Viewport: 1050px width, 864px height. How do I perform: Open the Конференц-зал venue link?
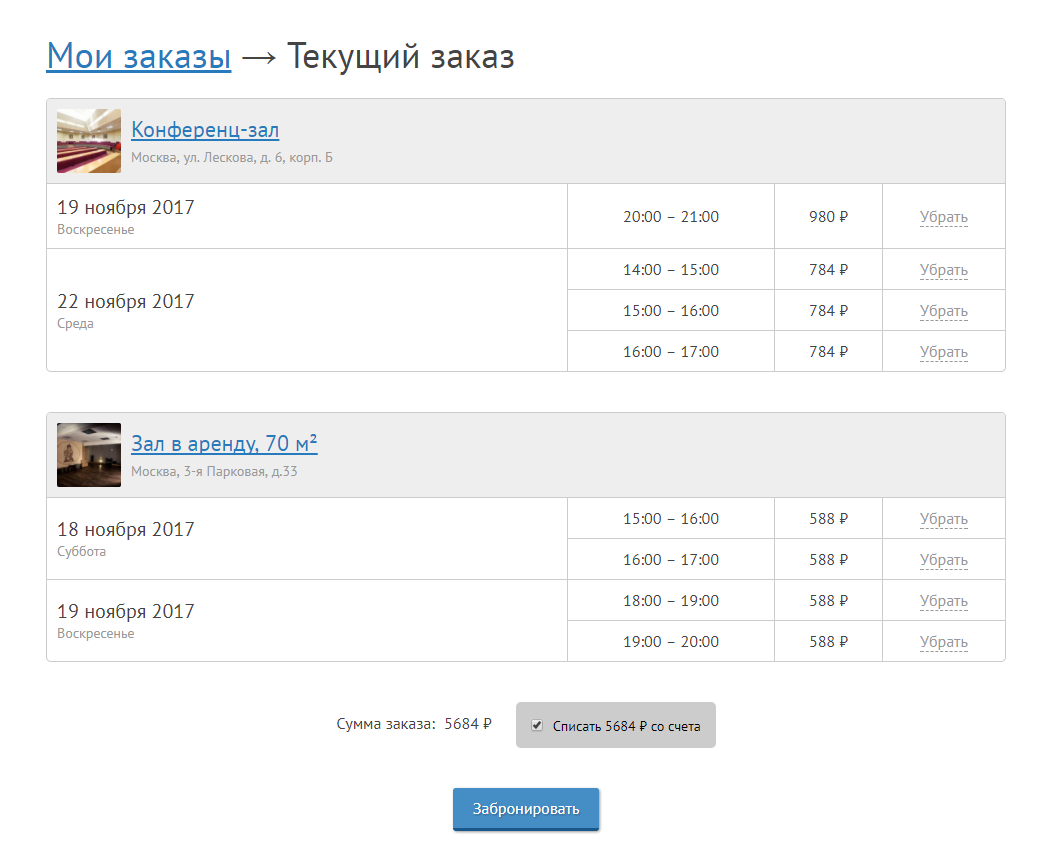[x=205, y=130]
